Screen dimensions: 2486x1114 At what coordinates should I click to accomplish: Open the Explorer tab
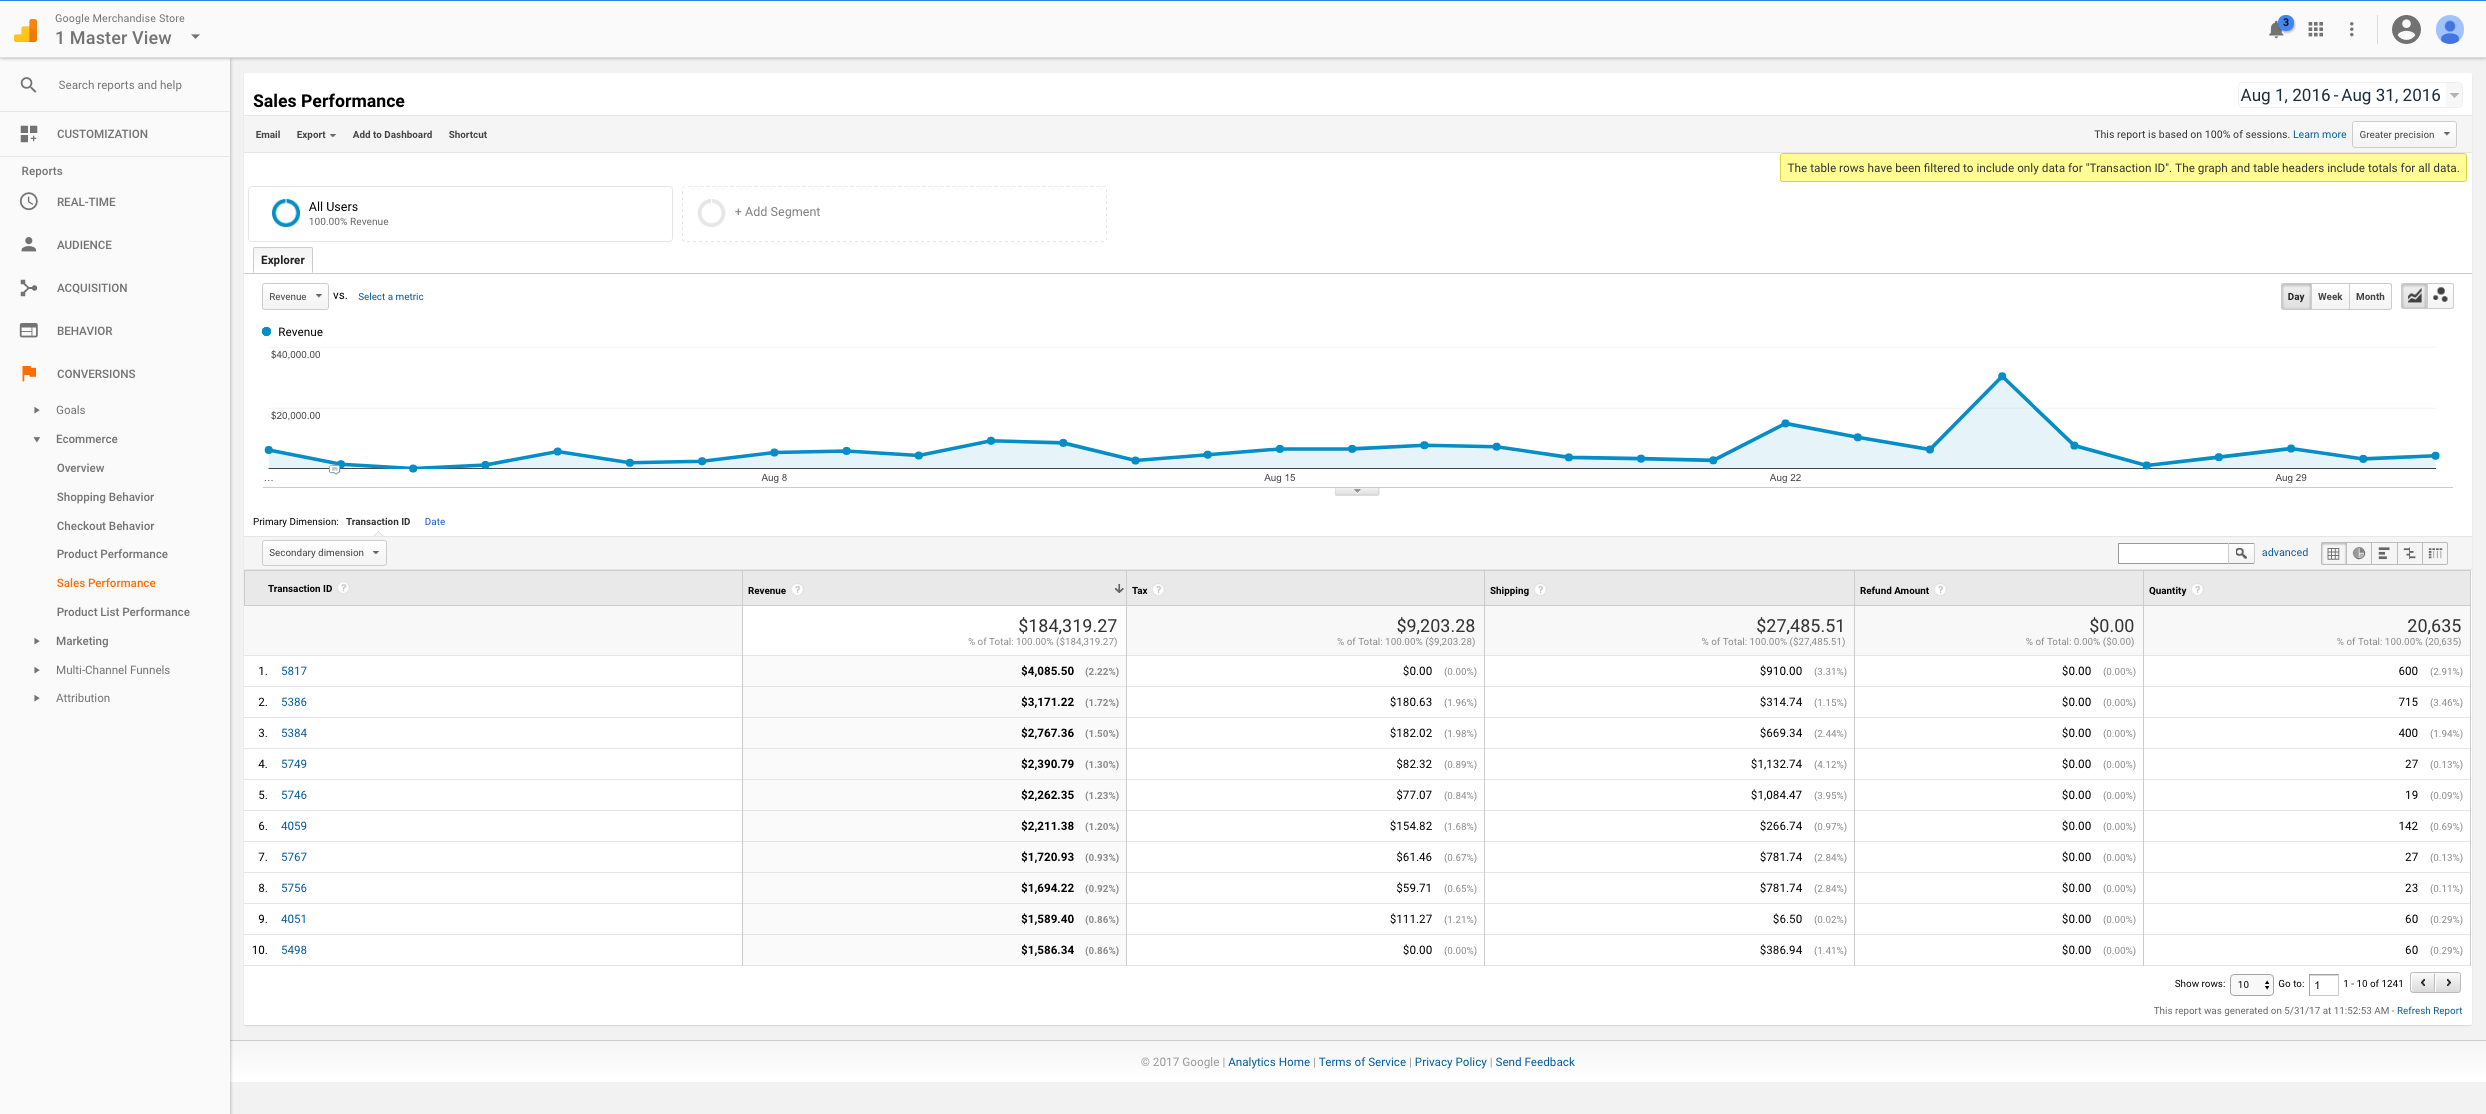tap(282, 260)
